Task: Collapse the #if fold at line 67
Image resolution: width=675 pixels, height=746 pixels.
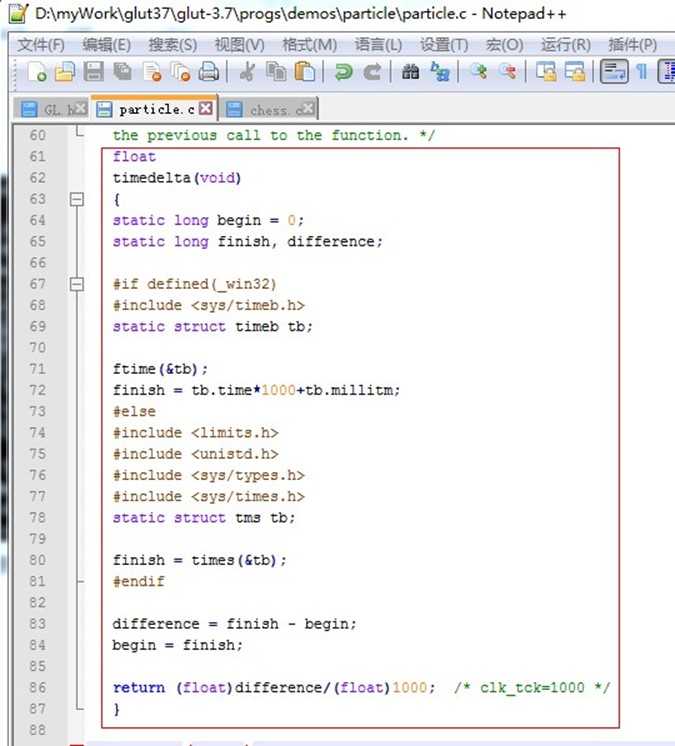Action: (x=77, y=284)
